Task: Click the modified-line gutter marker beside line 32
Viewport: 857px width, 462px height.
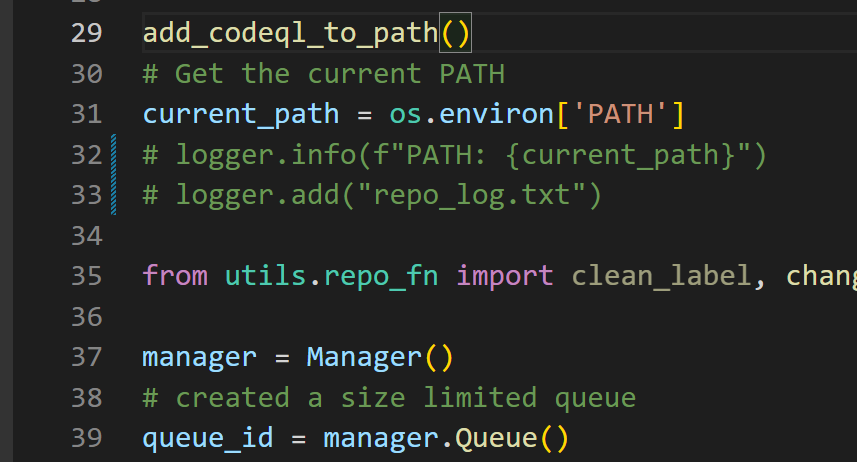Action: (x=112, y=155)
